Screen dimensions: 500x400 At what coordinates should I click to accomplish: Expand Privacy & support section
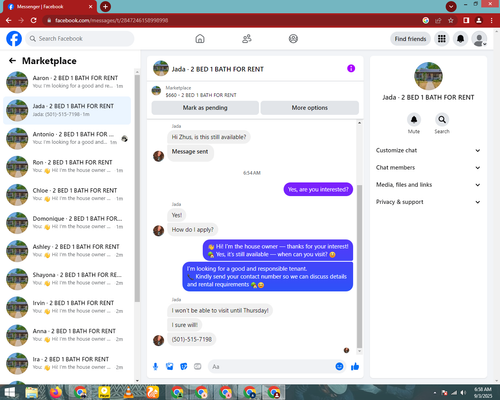[x=428, y=202]
